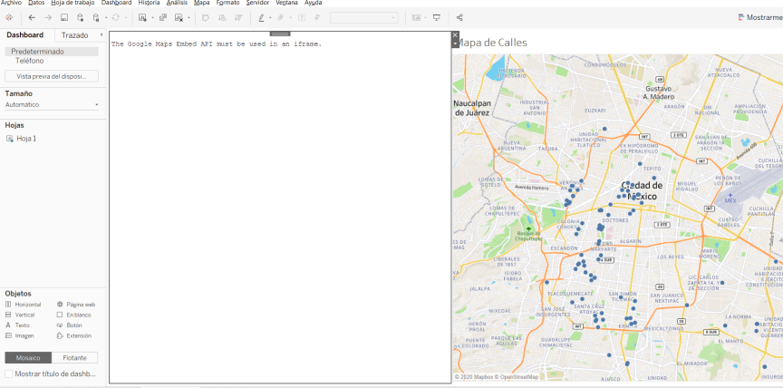Click the Vista previa del dispositivo button

tap(51, 76)
